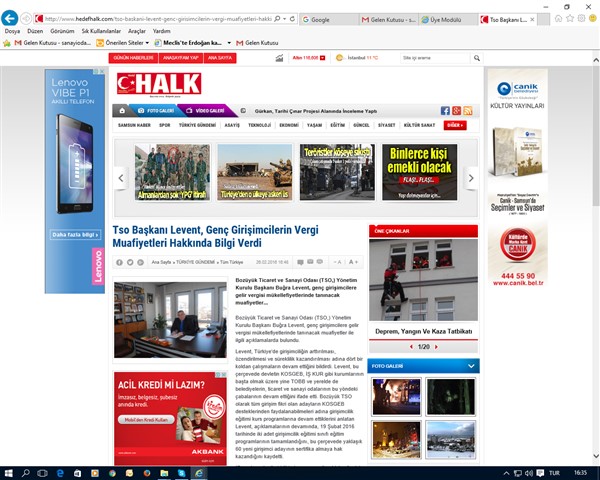
Task: Show next headline carousel slide arrow
Action: pos(471,178)
